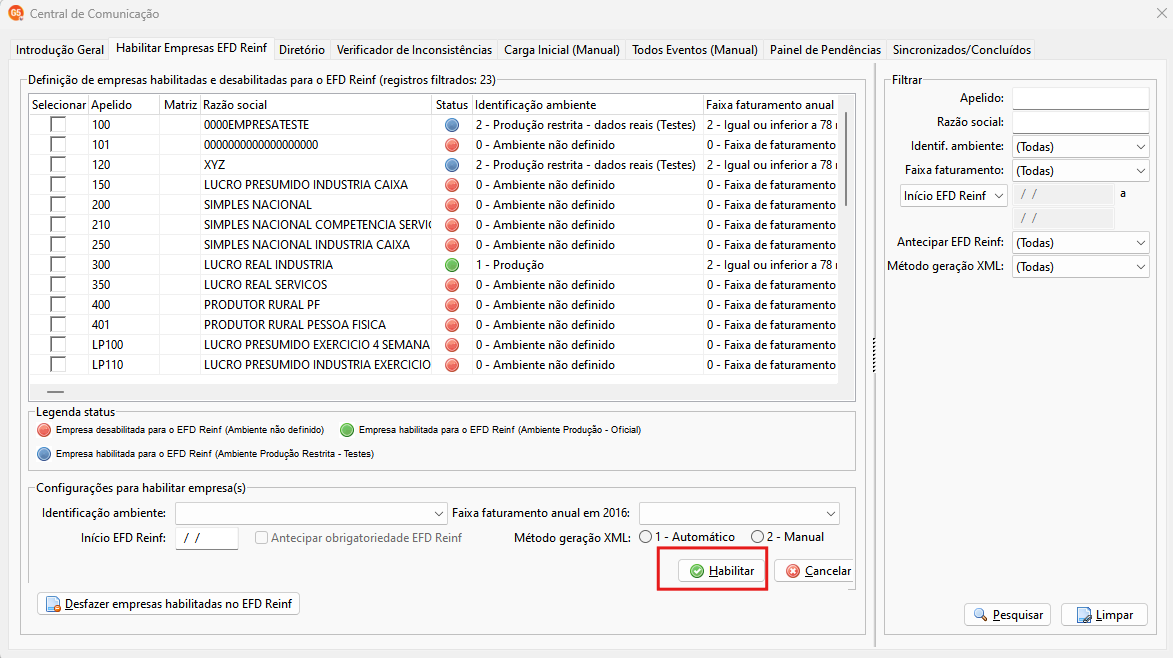Click red status icon for row 210
The width and height of the screenshot is (1173, 658).
coord(452,225)
